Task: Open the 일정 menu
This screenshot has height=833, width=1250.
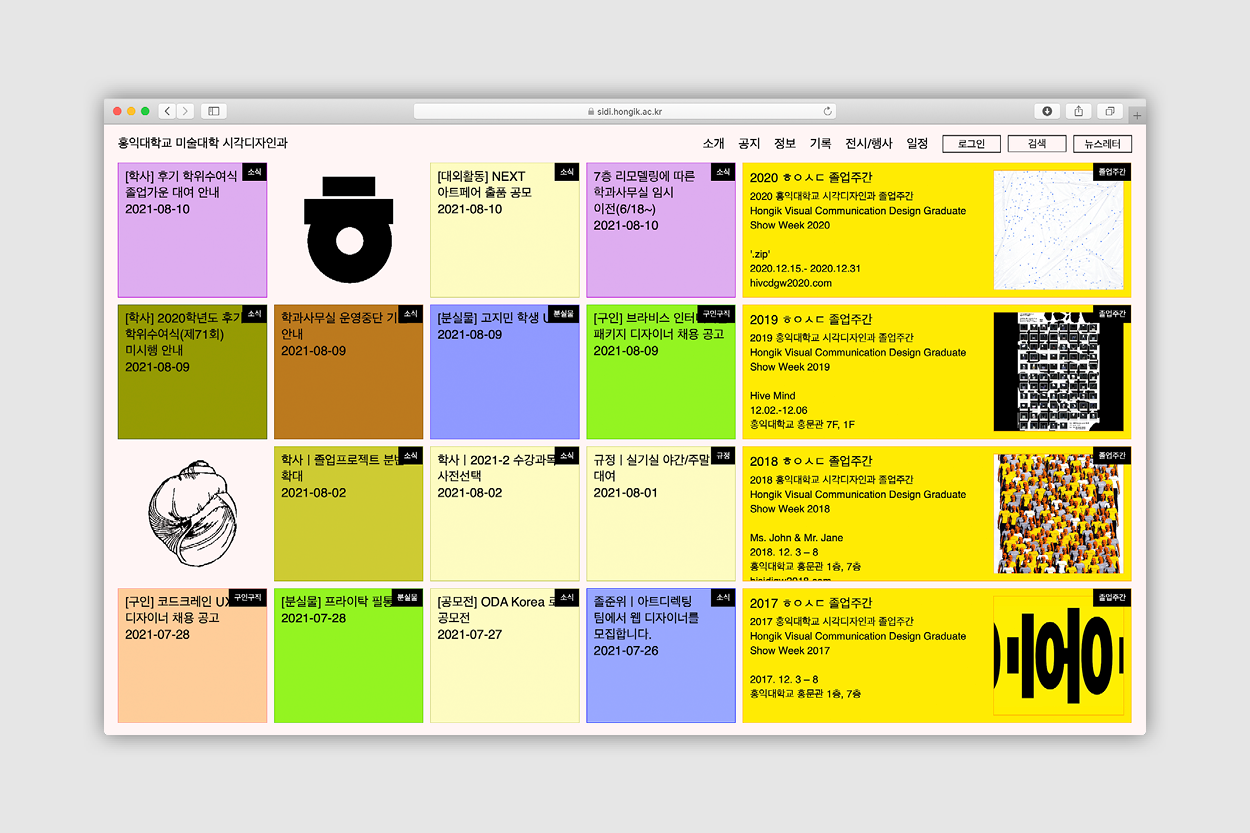Action: 917,144
